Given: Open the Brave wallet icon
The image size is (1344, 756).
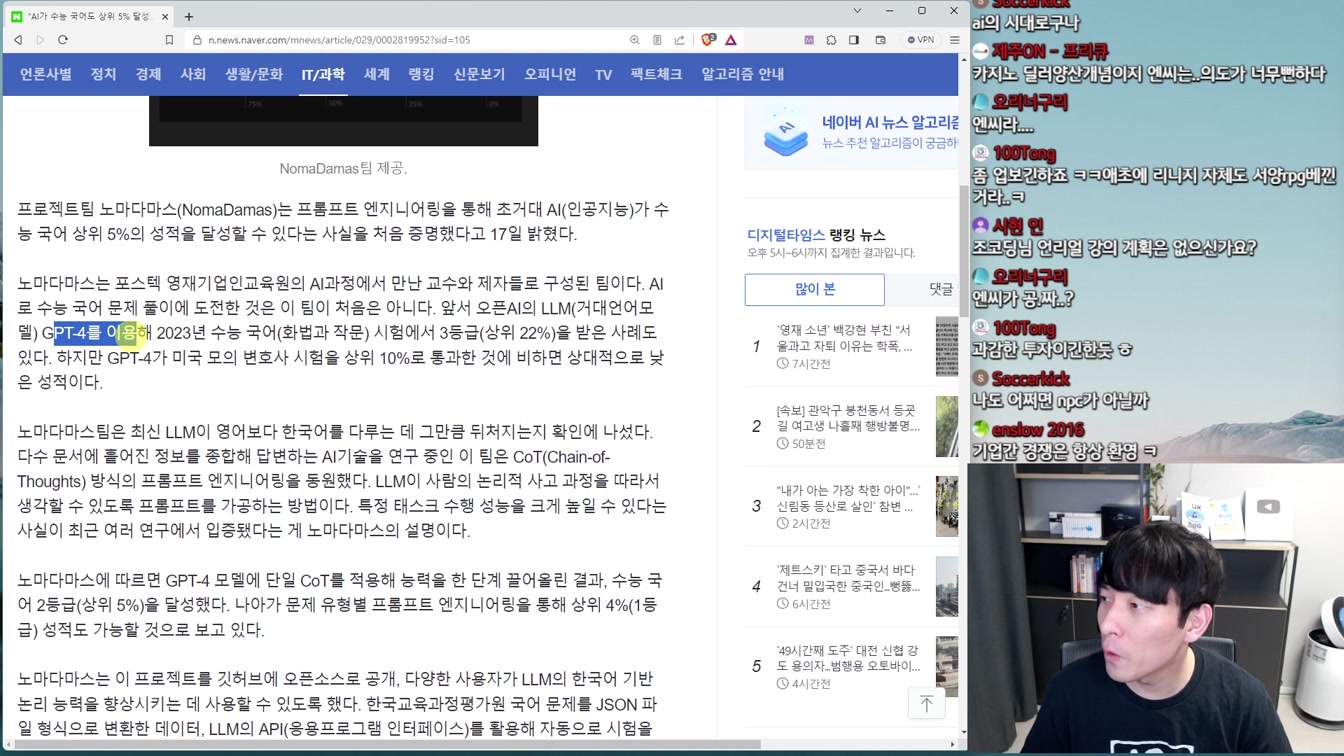Looking at the screenshot, I should click(881, 40).
